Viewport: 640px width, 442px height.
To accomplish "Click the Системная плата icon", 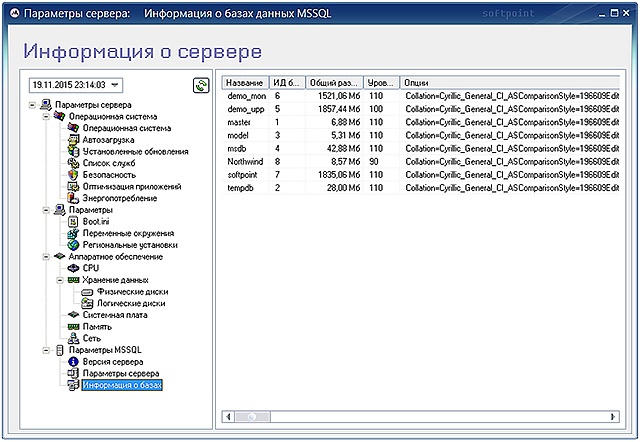I will point(73,315).
